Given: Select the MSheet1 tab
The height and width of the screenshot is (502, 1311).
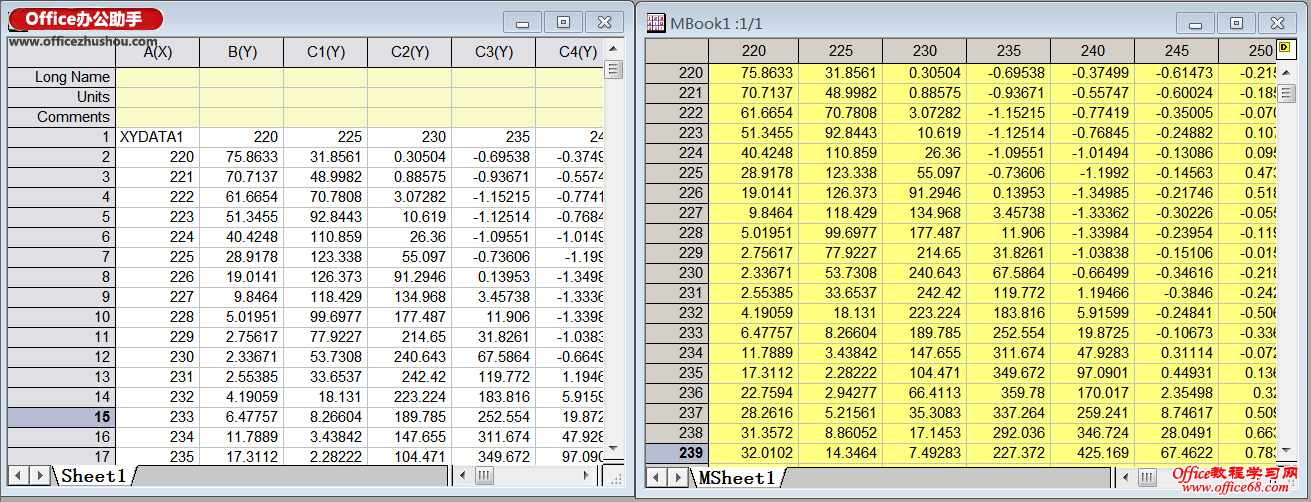Looking at the screenshot, I should point(737,478).
